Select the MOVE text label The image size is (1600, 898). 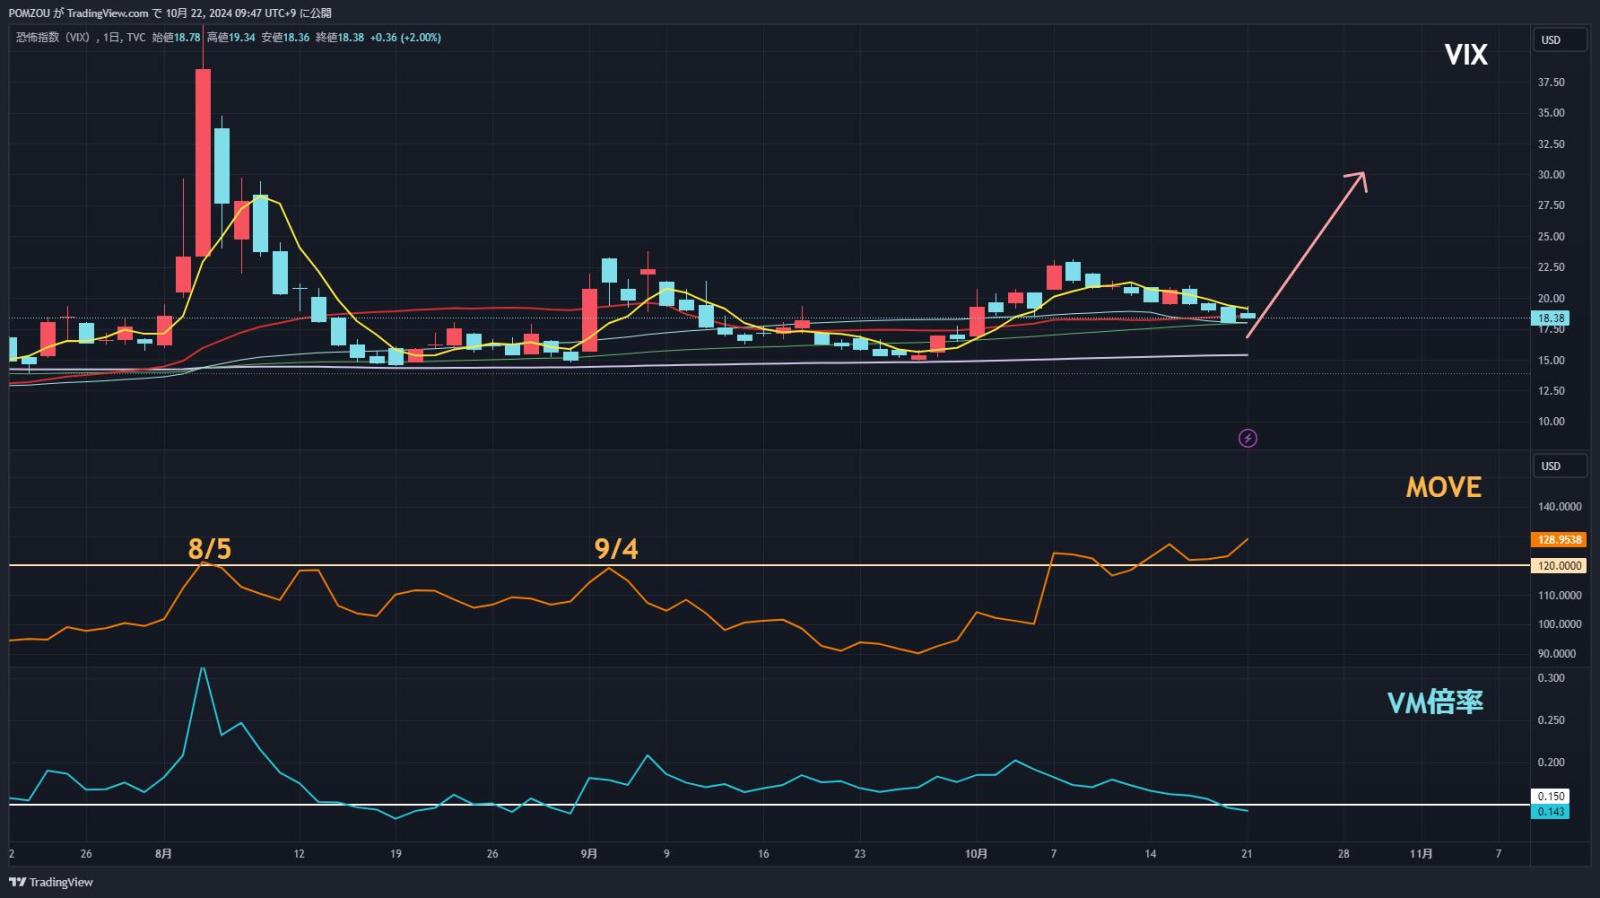[1443, 487]
